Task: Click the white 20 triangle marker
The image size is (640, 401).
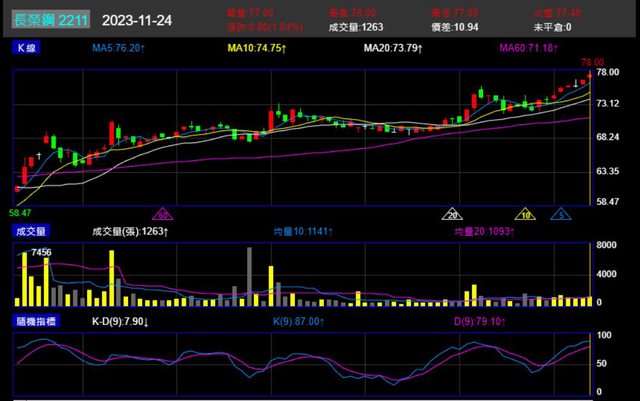Action: point(453,214)
